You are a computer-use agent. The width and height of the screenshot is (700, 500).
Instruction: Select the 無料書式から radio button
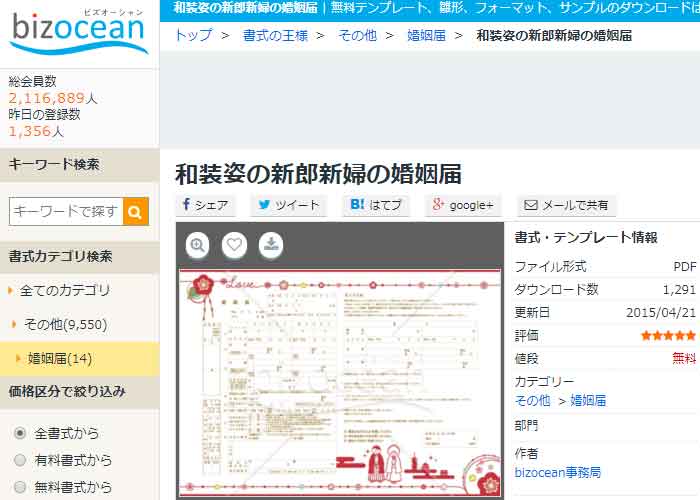point(20,487)
